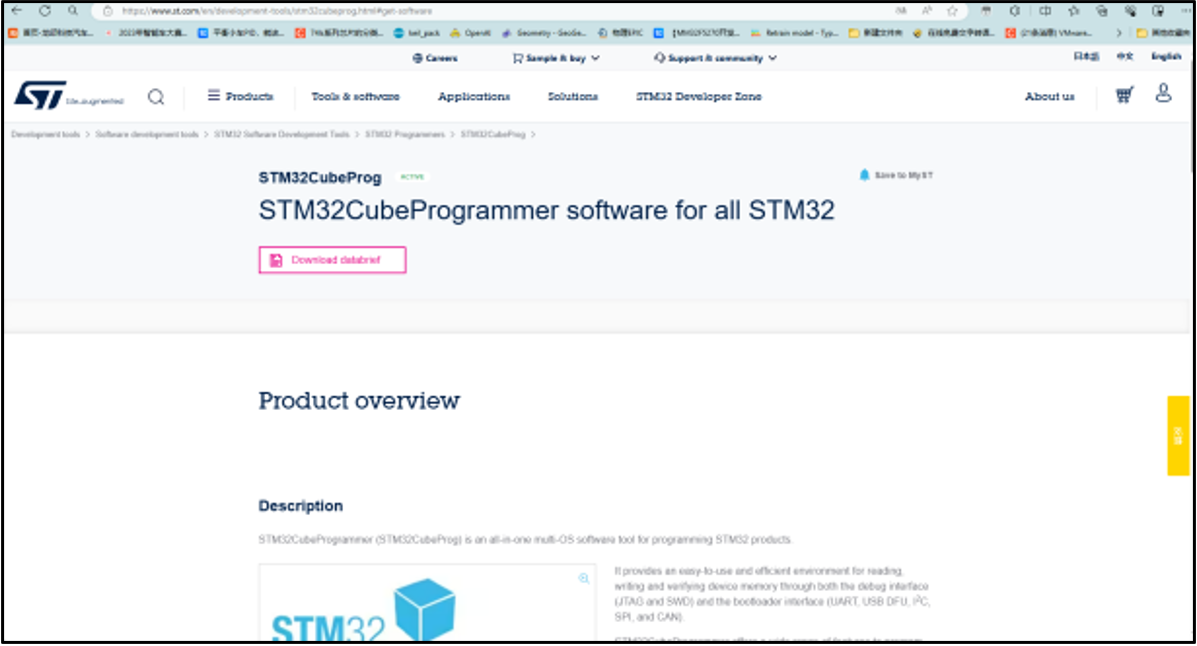Open the keil_pack bookmark
This screenshot has width=1197, height=646.
point(417,33)
